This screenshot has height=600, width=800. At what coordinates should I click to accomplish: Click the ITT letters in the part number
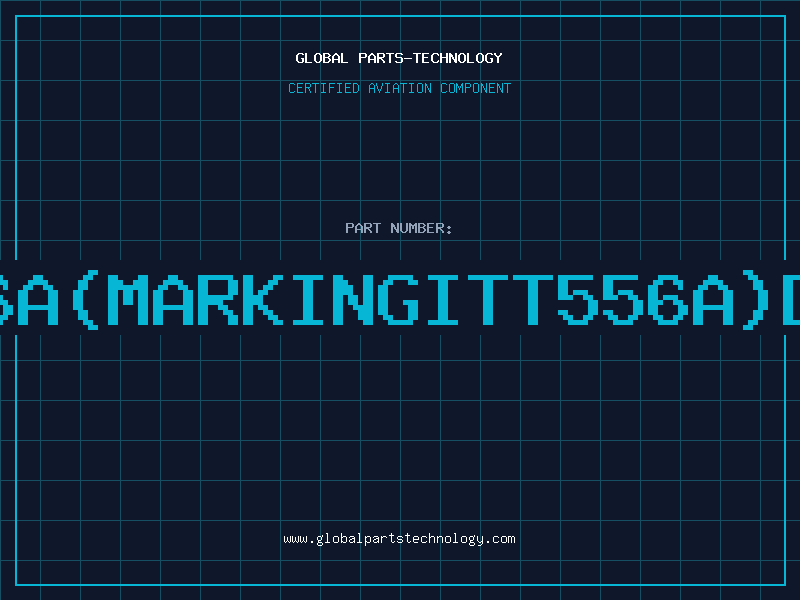(490, 300)
